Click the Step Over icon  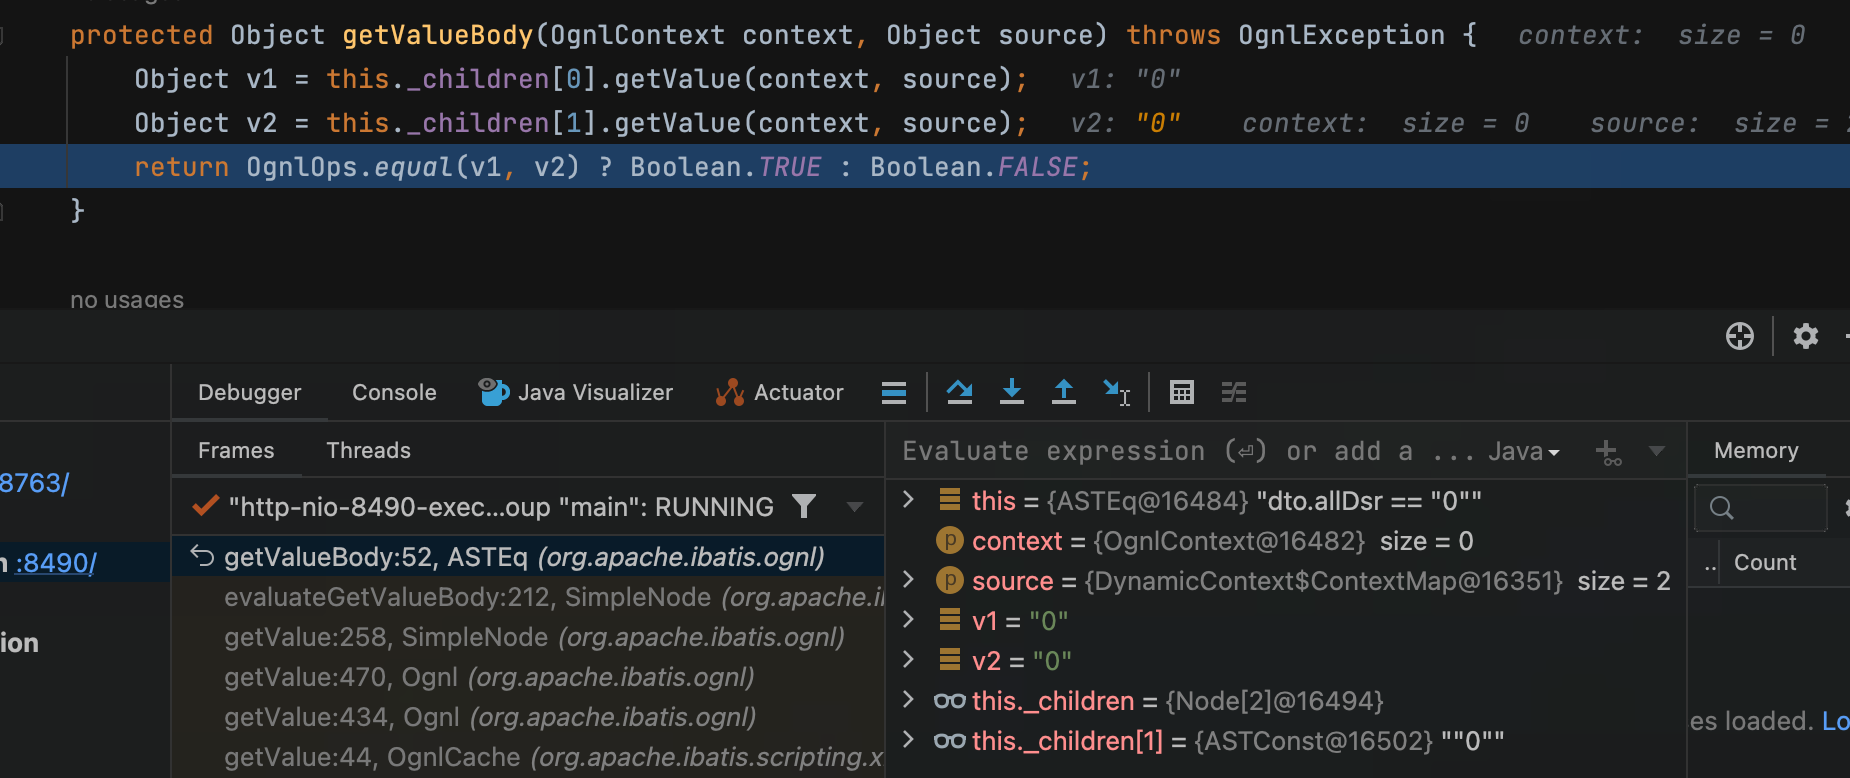[960, 392]
